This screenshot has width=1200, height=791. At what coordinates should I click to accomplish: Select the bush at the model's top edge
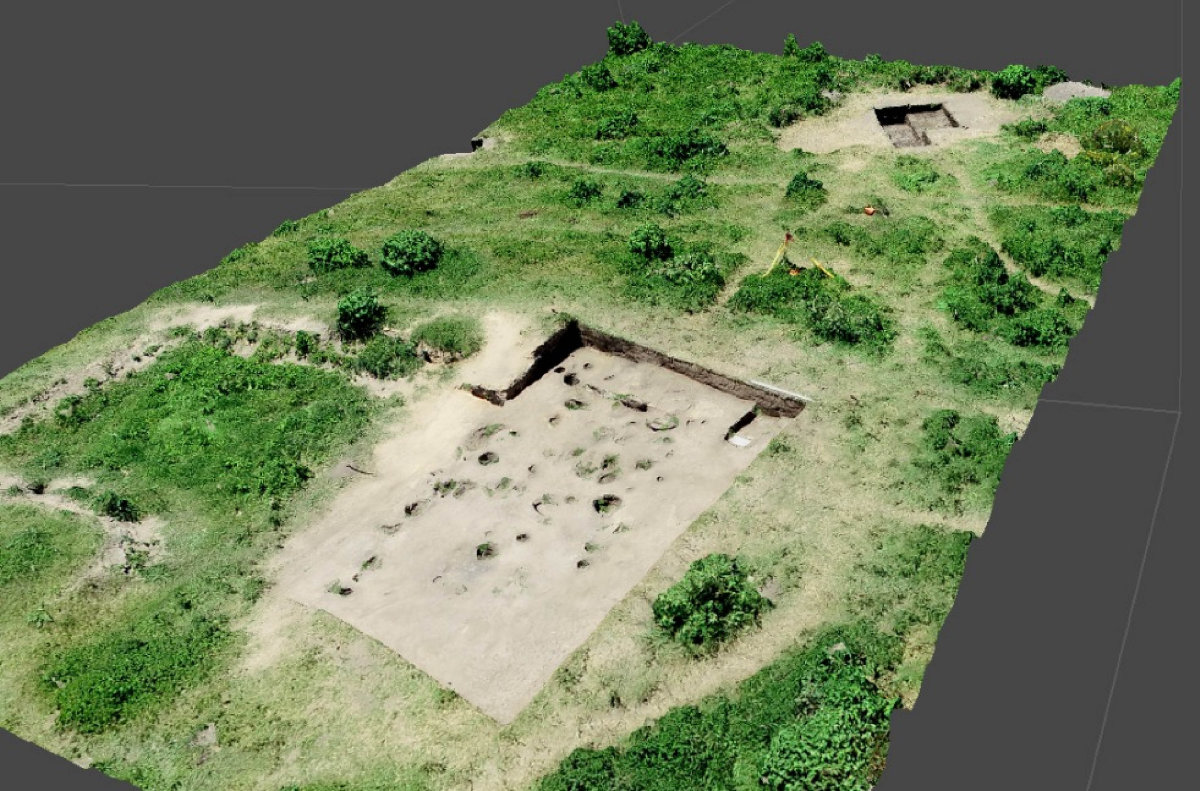pos(628,38)
